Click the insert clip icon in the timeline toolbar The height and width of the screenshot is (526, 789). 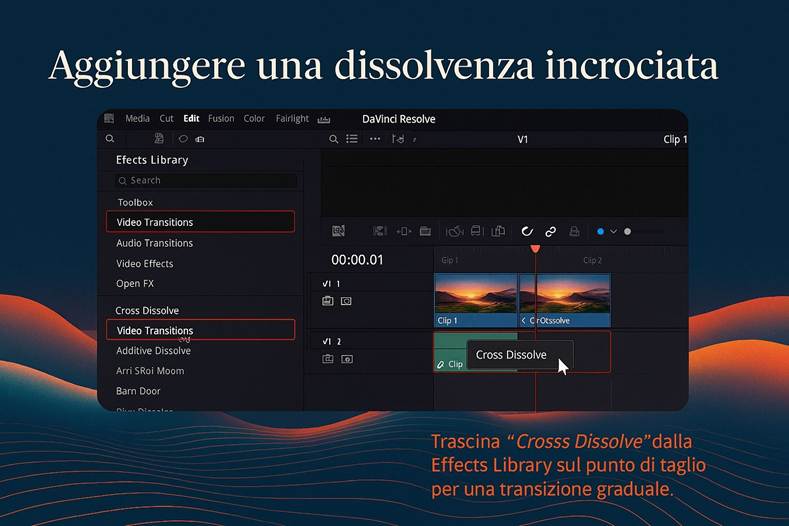coord(403,232)
